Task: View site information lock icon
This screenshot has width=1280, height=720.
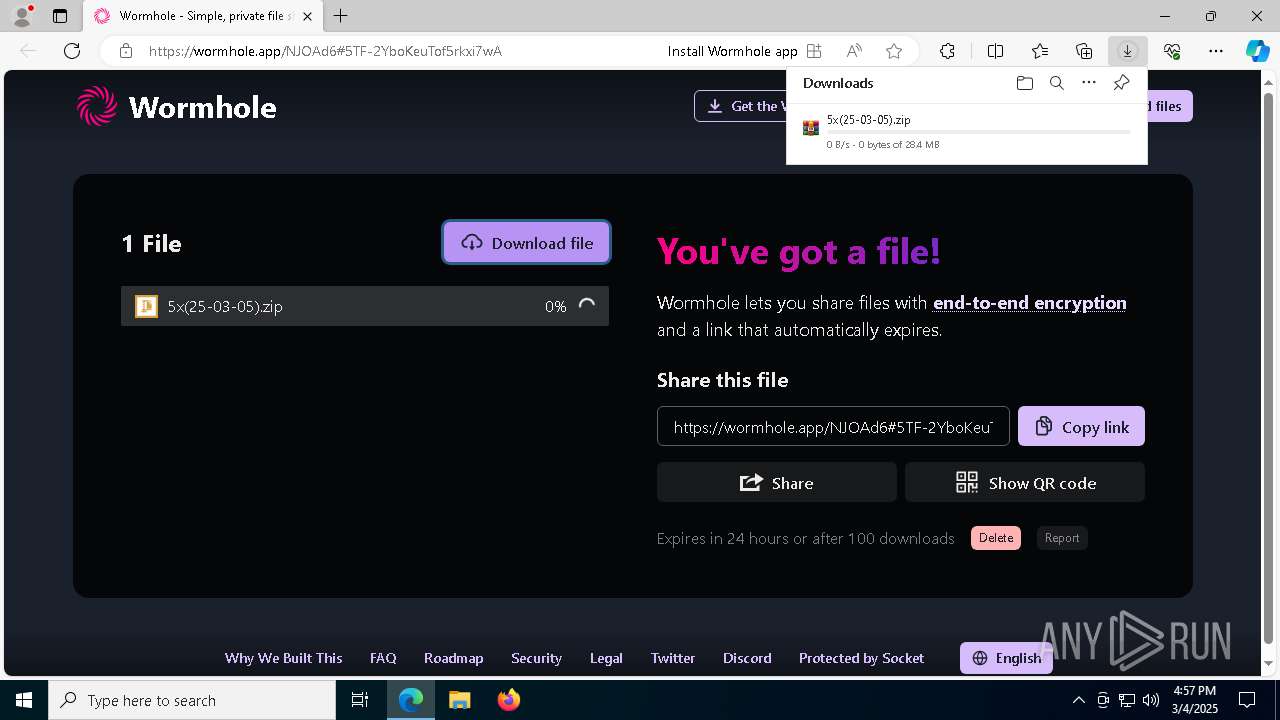Action: pyautogui.click(x=126, y=51)
